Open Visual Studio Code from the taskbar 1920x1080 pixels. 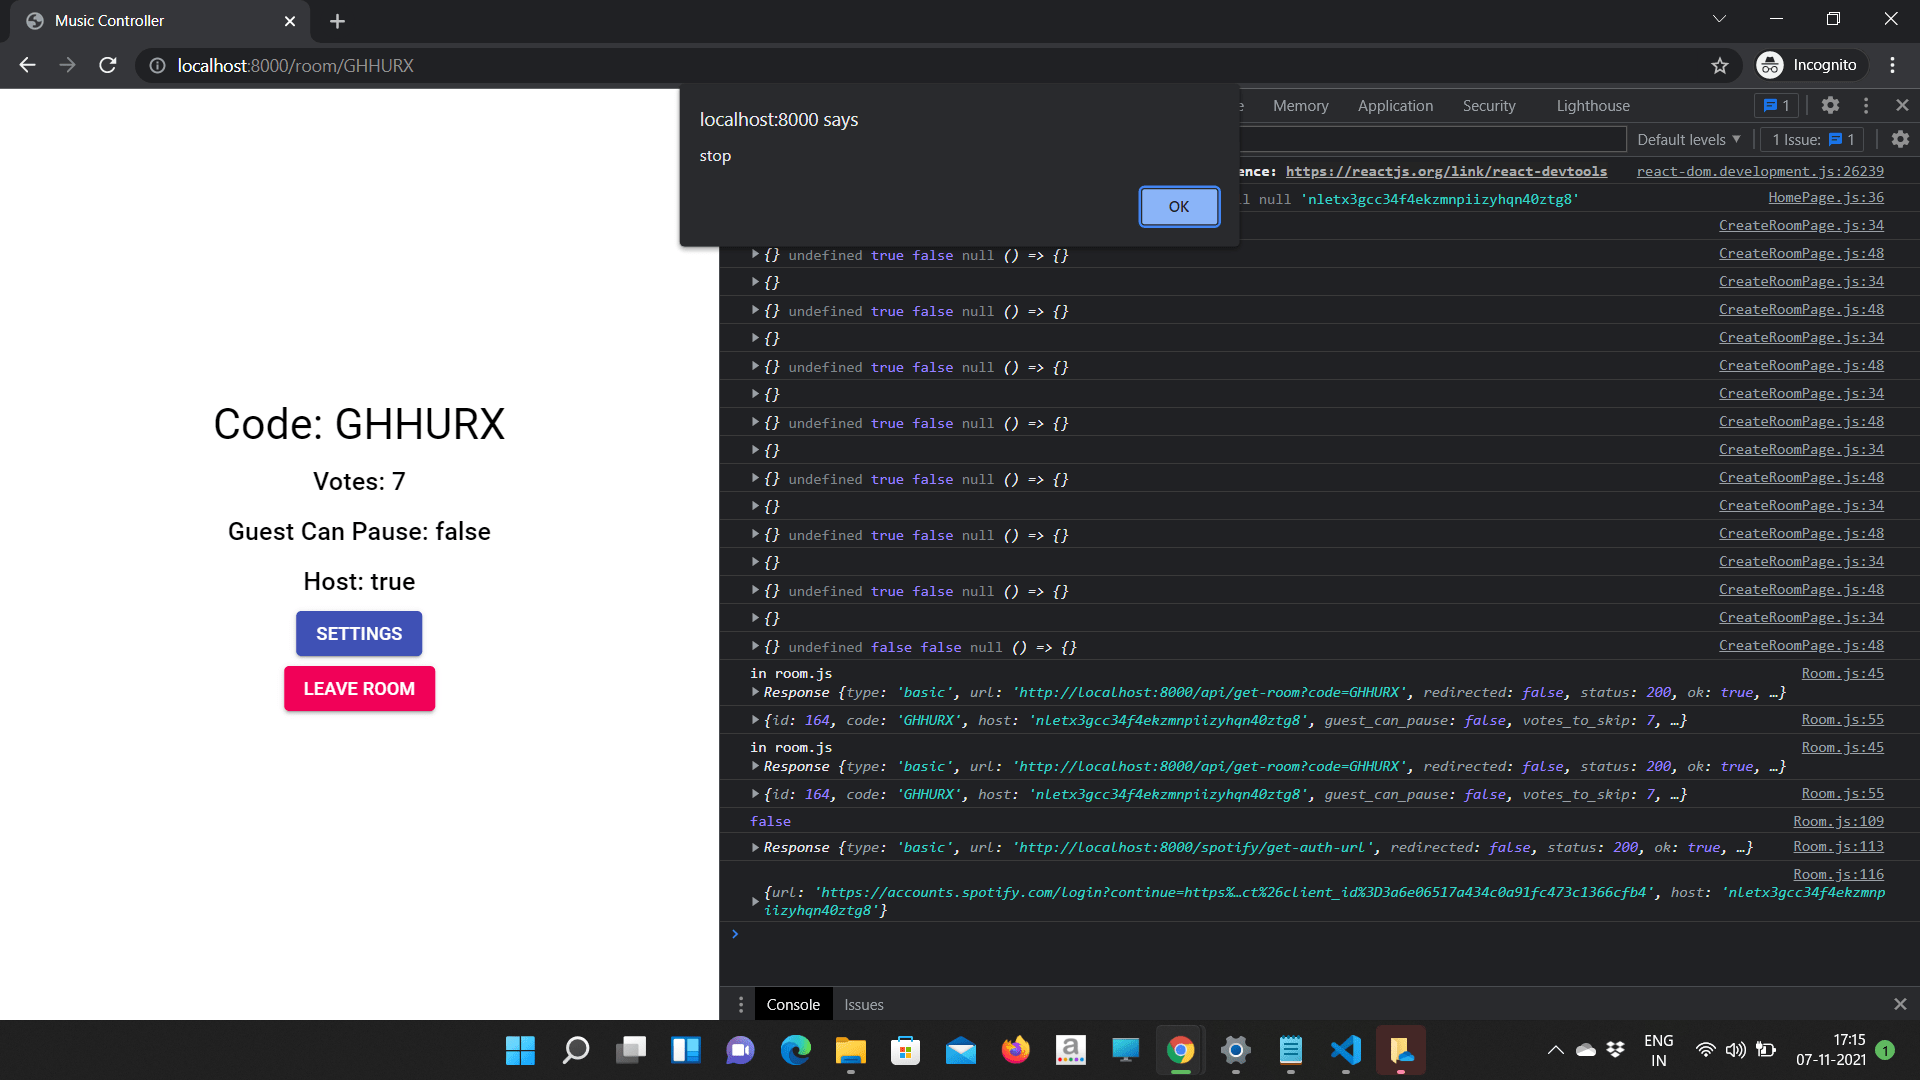pyautogui.click(x=1345, y=1050)
